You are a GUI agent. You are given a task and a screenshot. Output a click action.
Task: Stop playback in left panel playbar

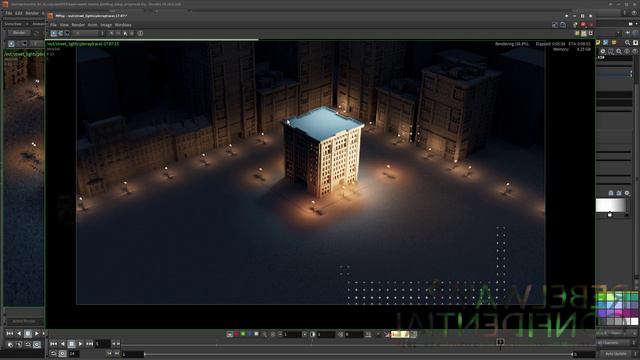[28, 334]
